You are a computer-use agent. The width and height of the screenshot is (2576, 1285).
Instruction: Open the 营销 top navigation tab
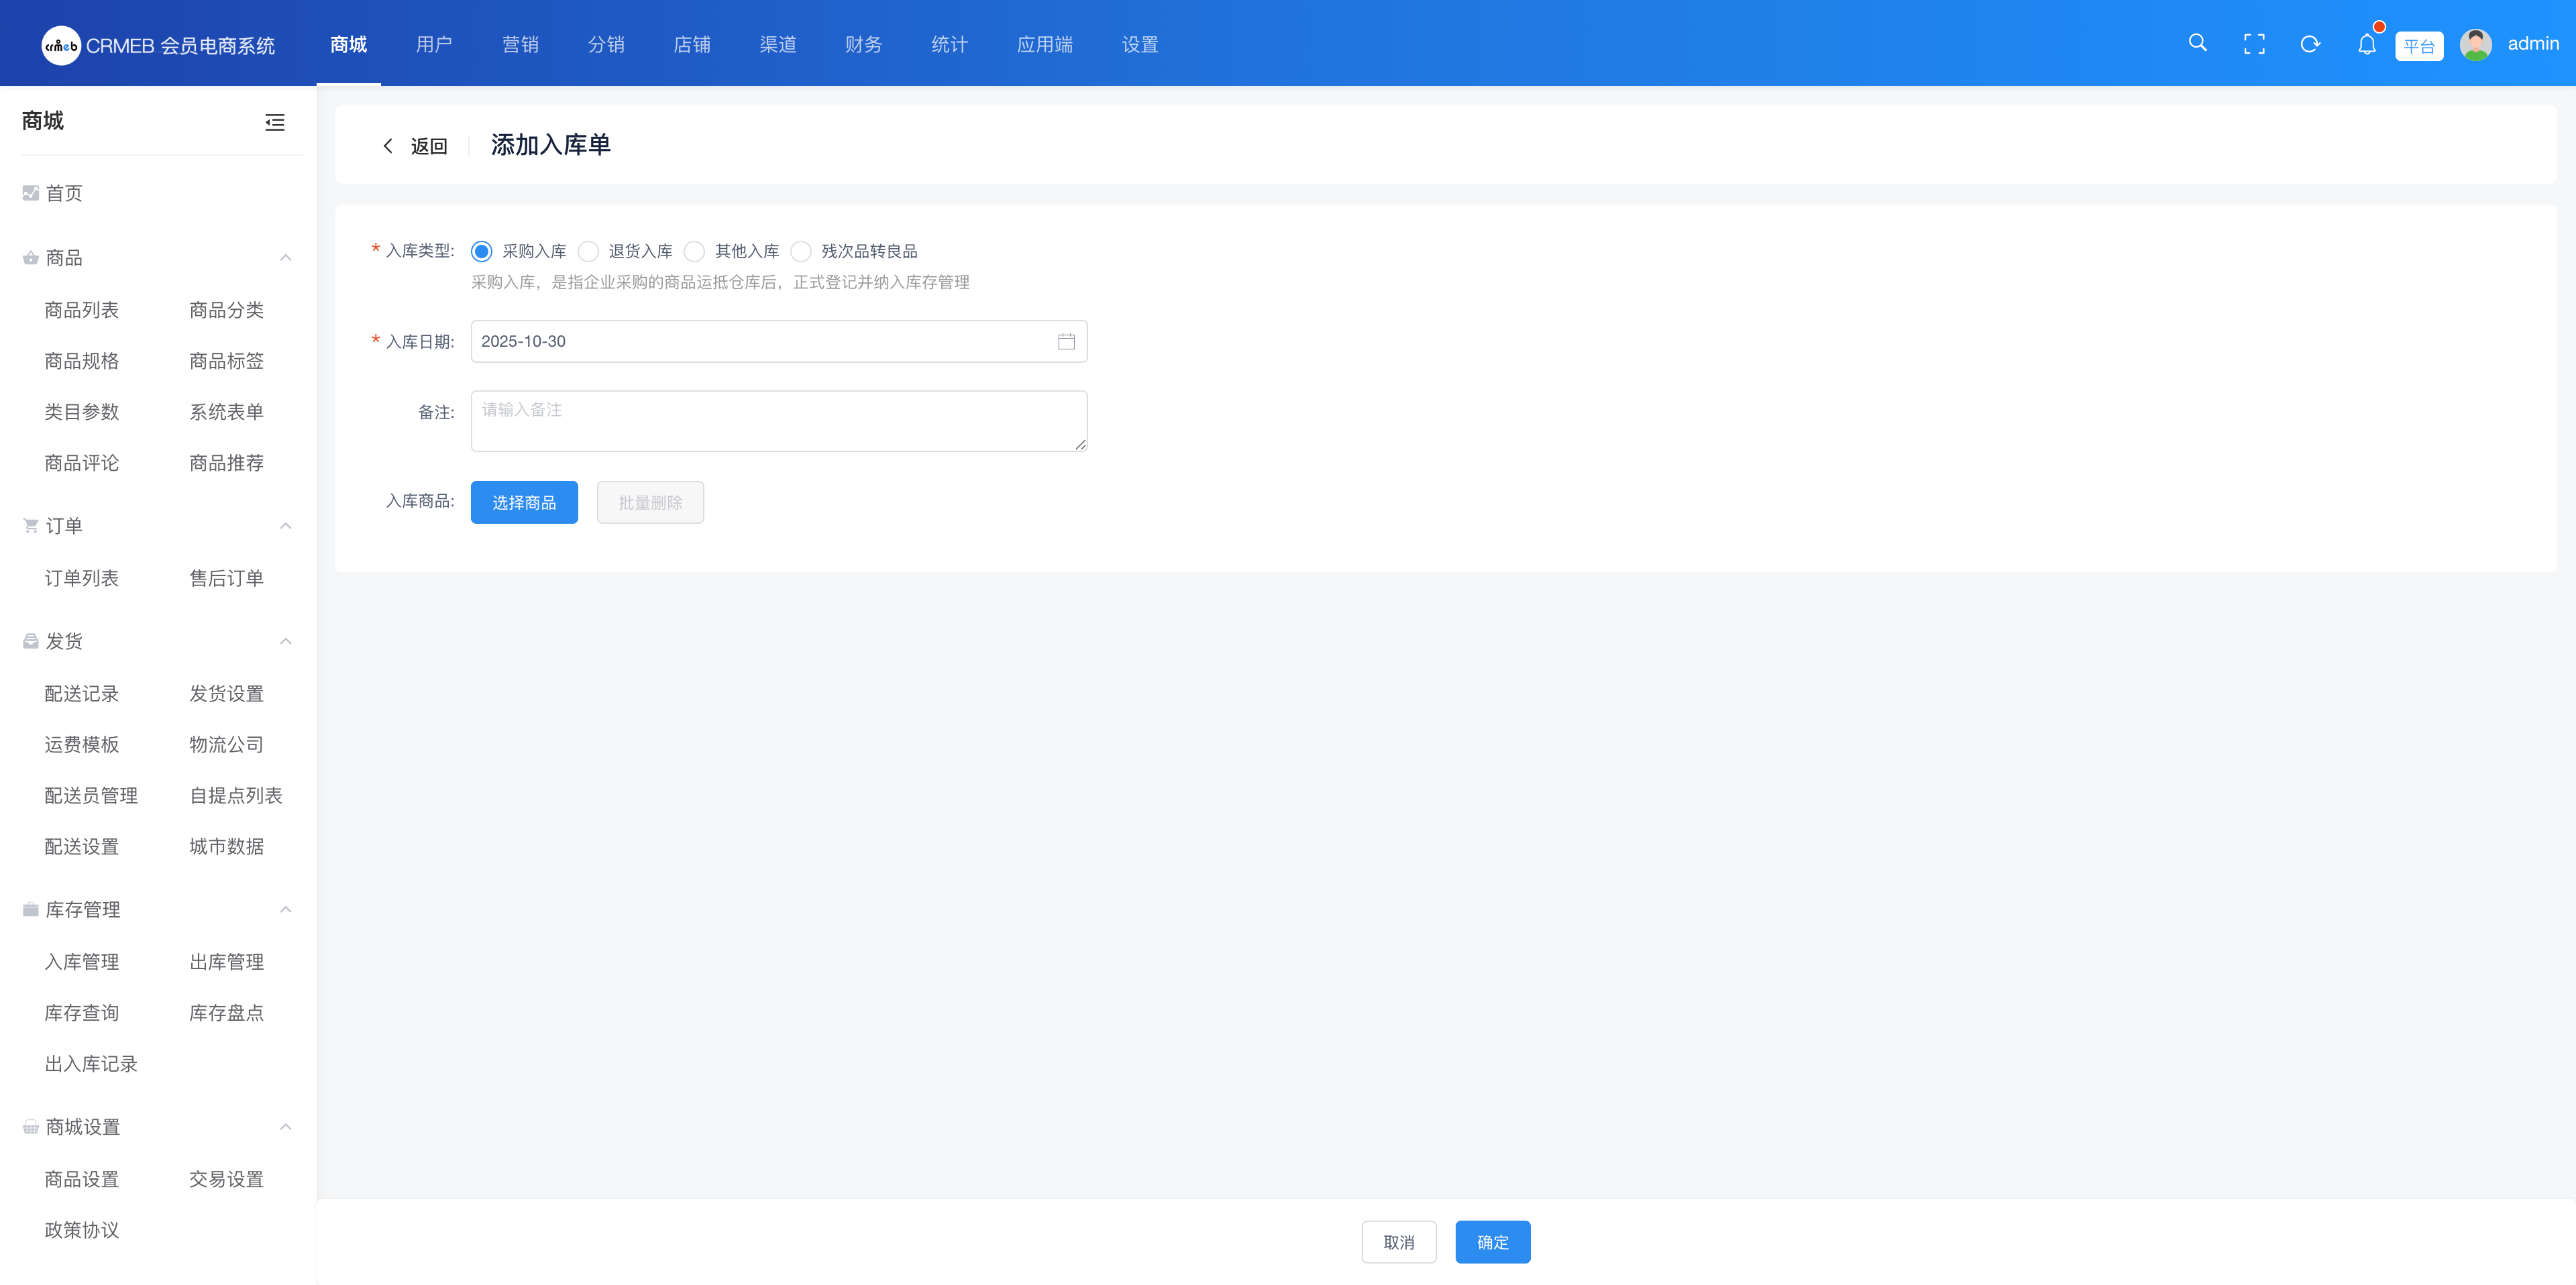[x=520, y=44]
